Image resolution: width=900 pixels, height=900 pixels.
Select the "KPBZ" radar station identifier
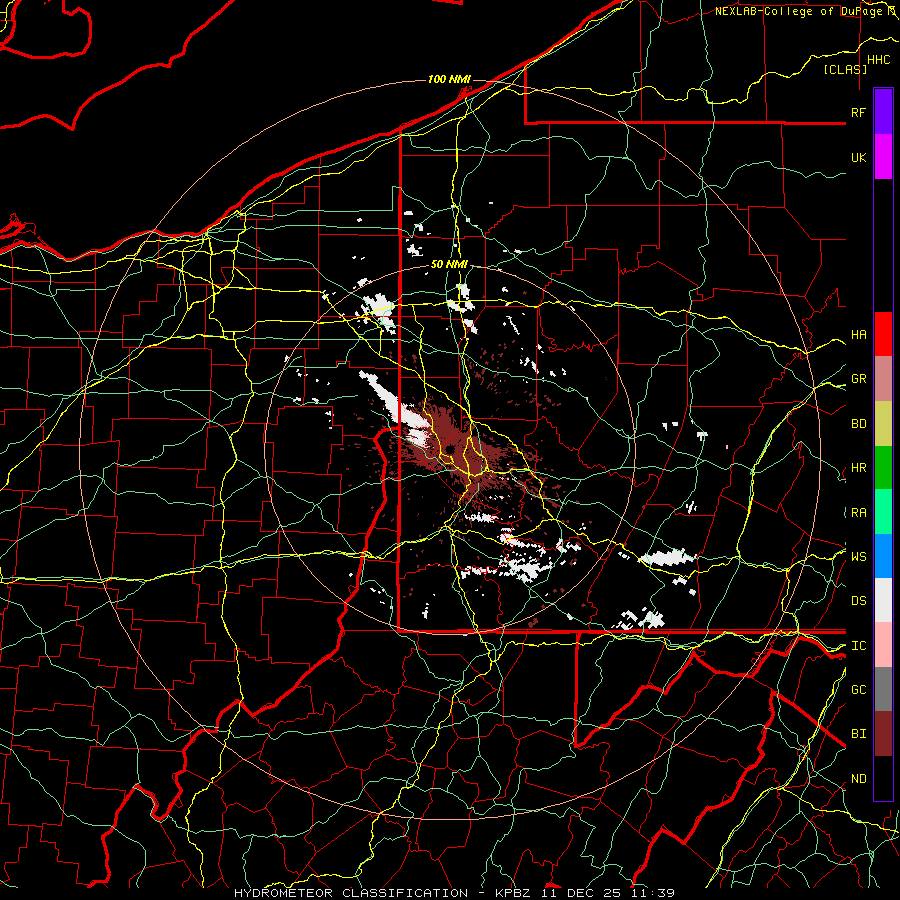[x=512, y=893]
